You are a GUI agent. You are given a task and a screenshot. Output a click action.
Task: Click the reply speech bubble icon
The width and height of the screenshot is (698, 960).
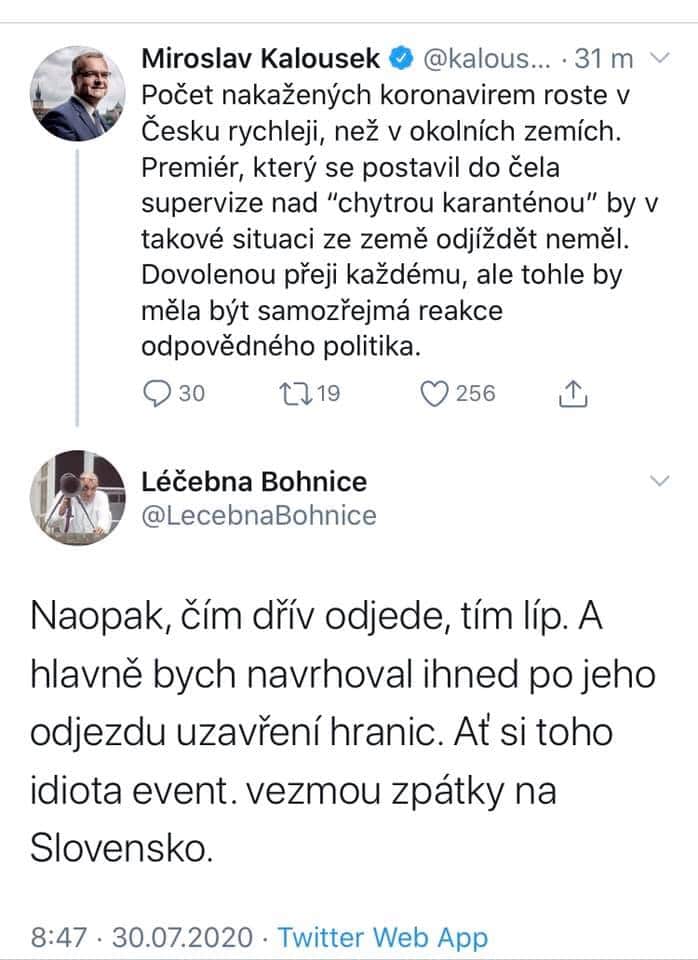157,394
